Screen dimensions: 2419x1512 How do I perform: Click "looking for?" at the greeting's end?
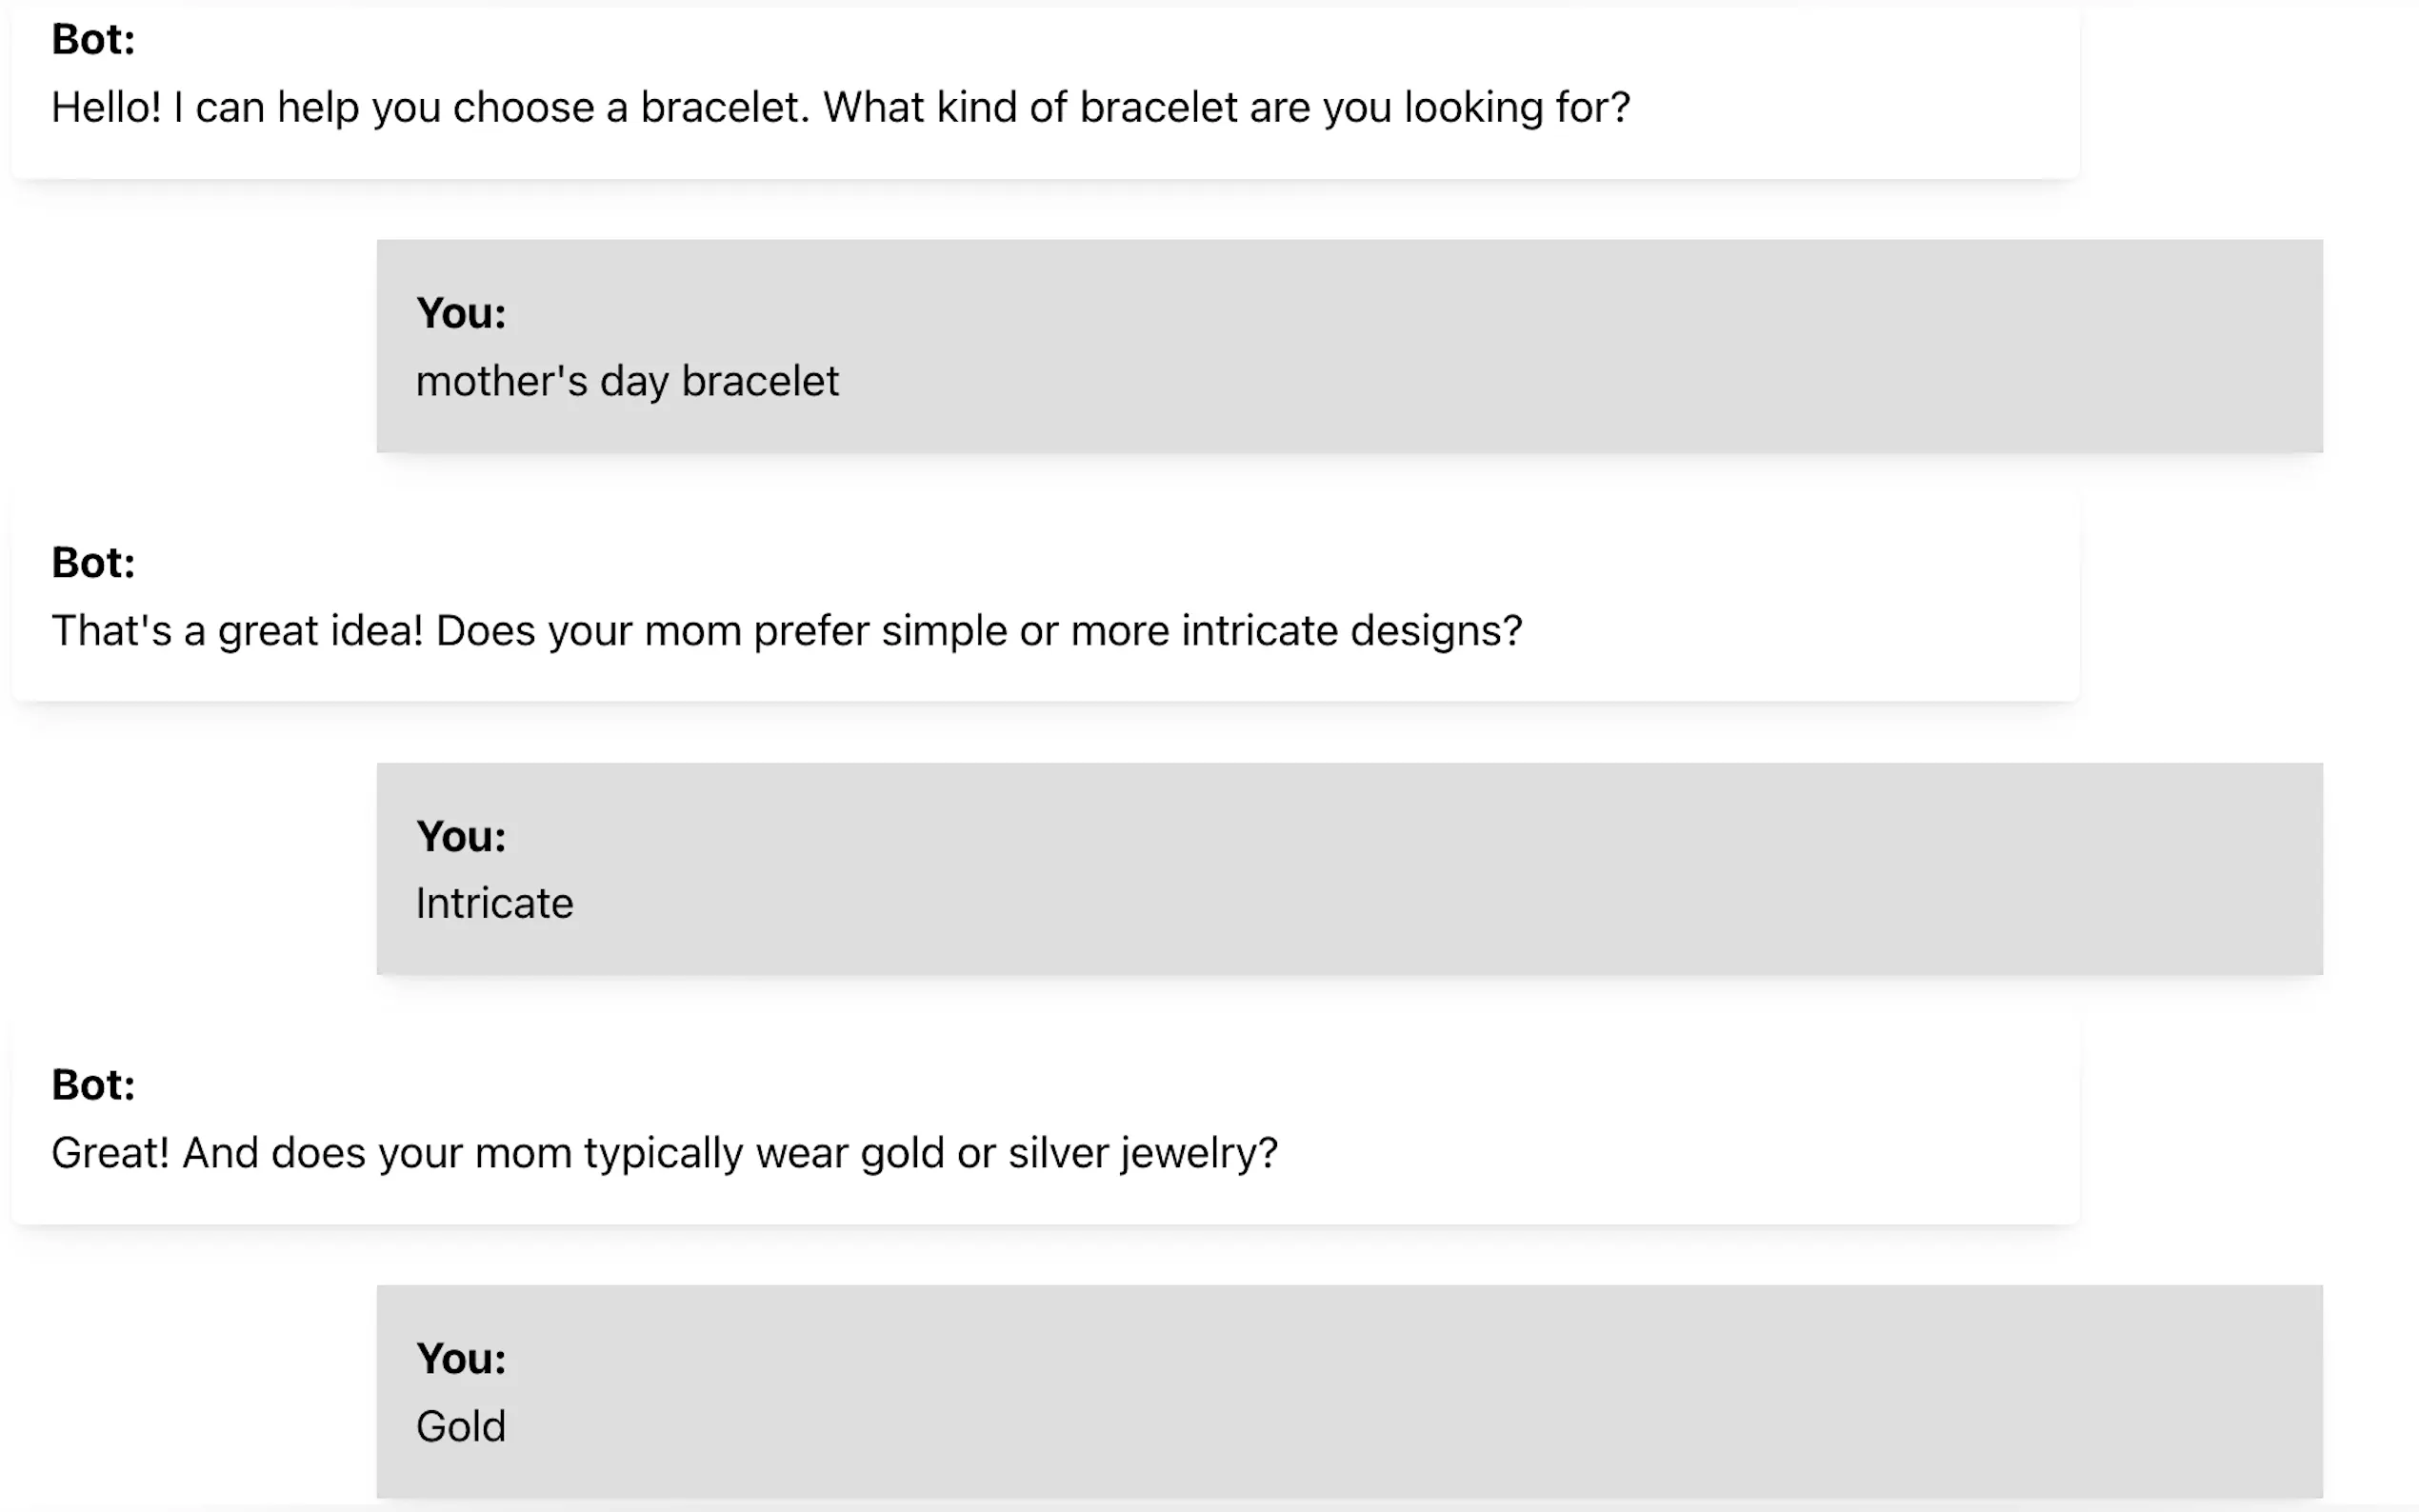pos(1516,108)
